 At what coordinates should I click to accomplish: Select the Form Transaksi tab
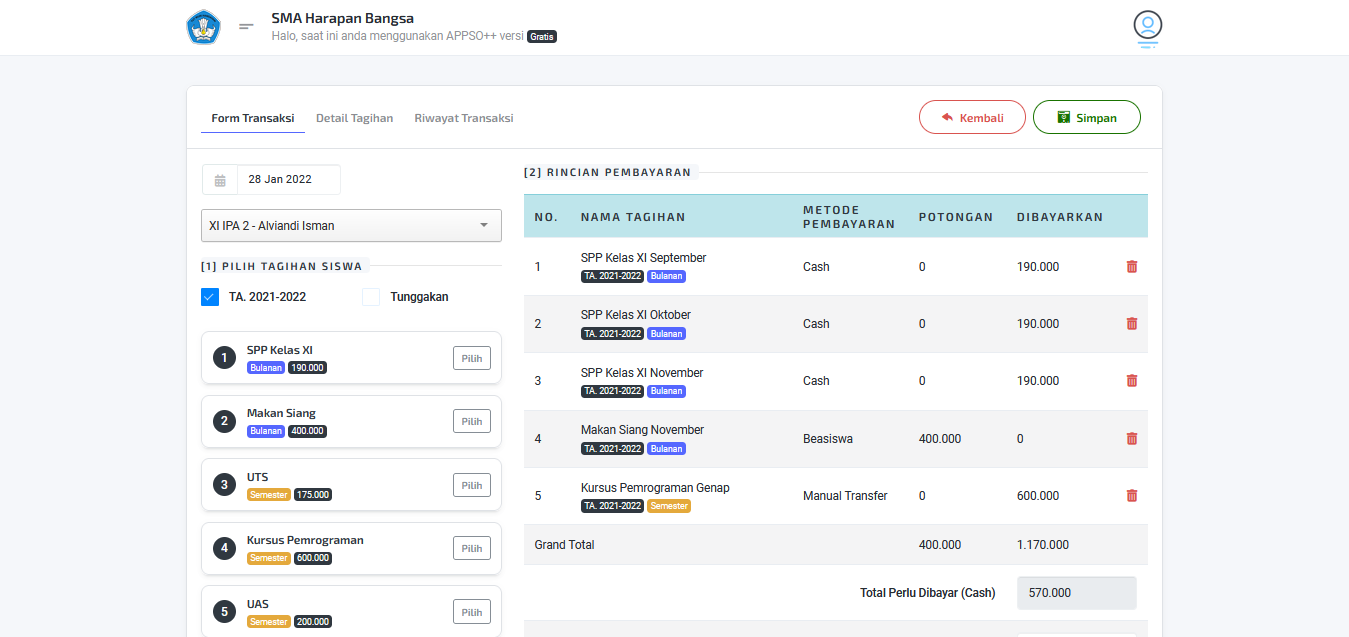(252, 118)
